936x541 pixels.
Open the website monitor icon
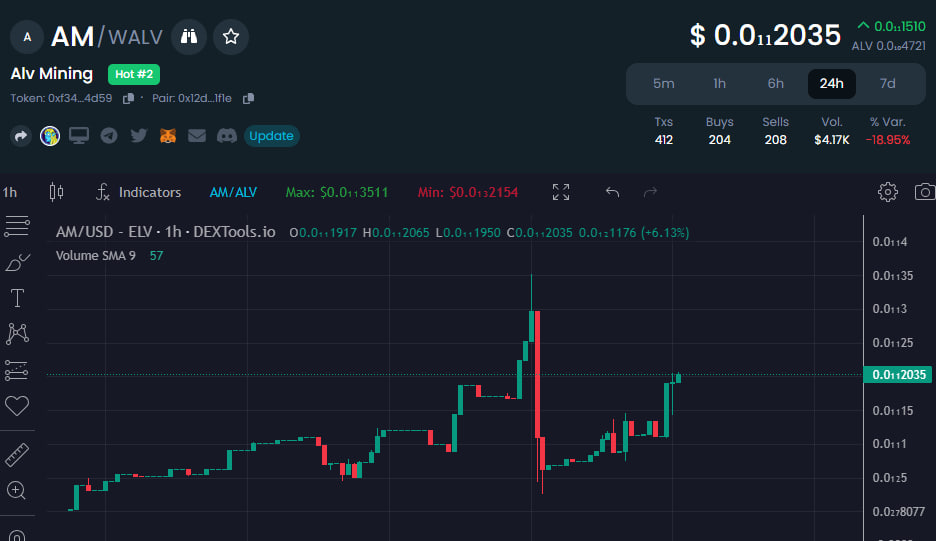pyautogui.click(x=79, y=136)
